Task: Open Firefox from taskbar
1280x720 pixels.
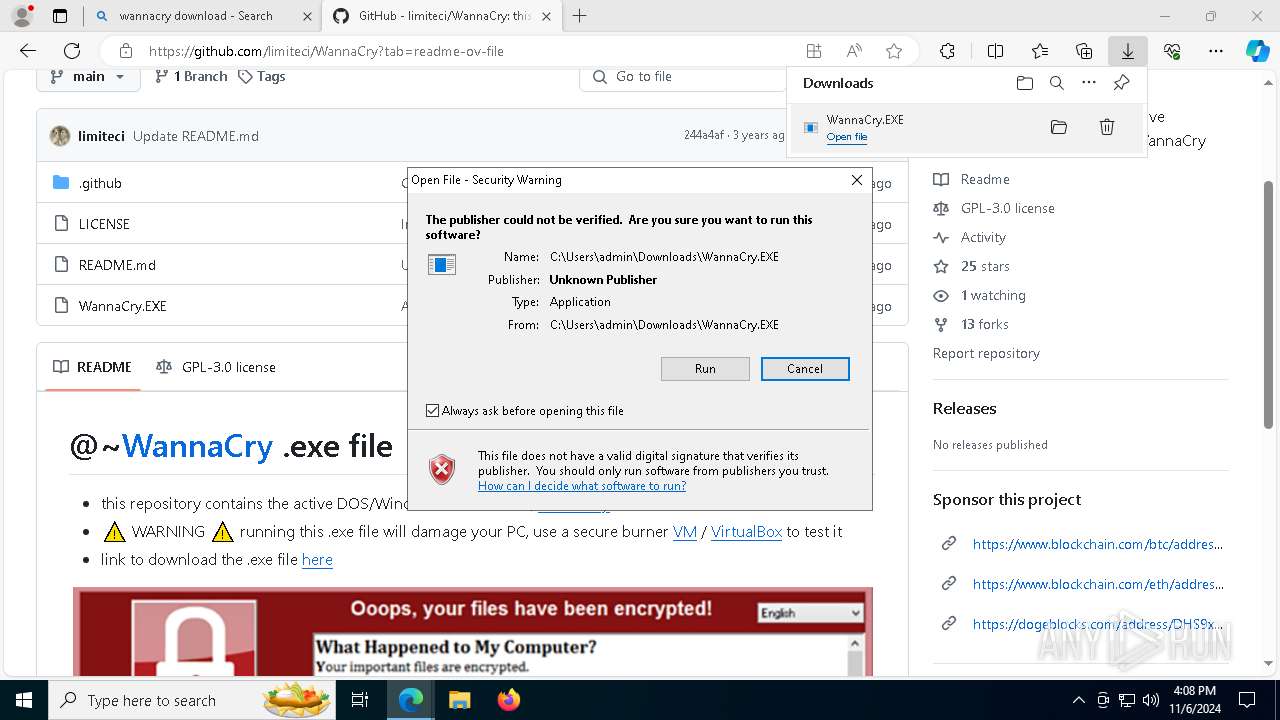Action: (509, 700)
